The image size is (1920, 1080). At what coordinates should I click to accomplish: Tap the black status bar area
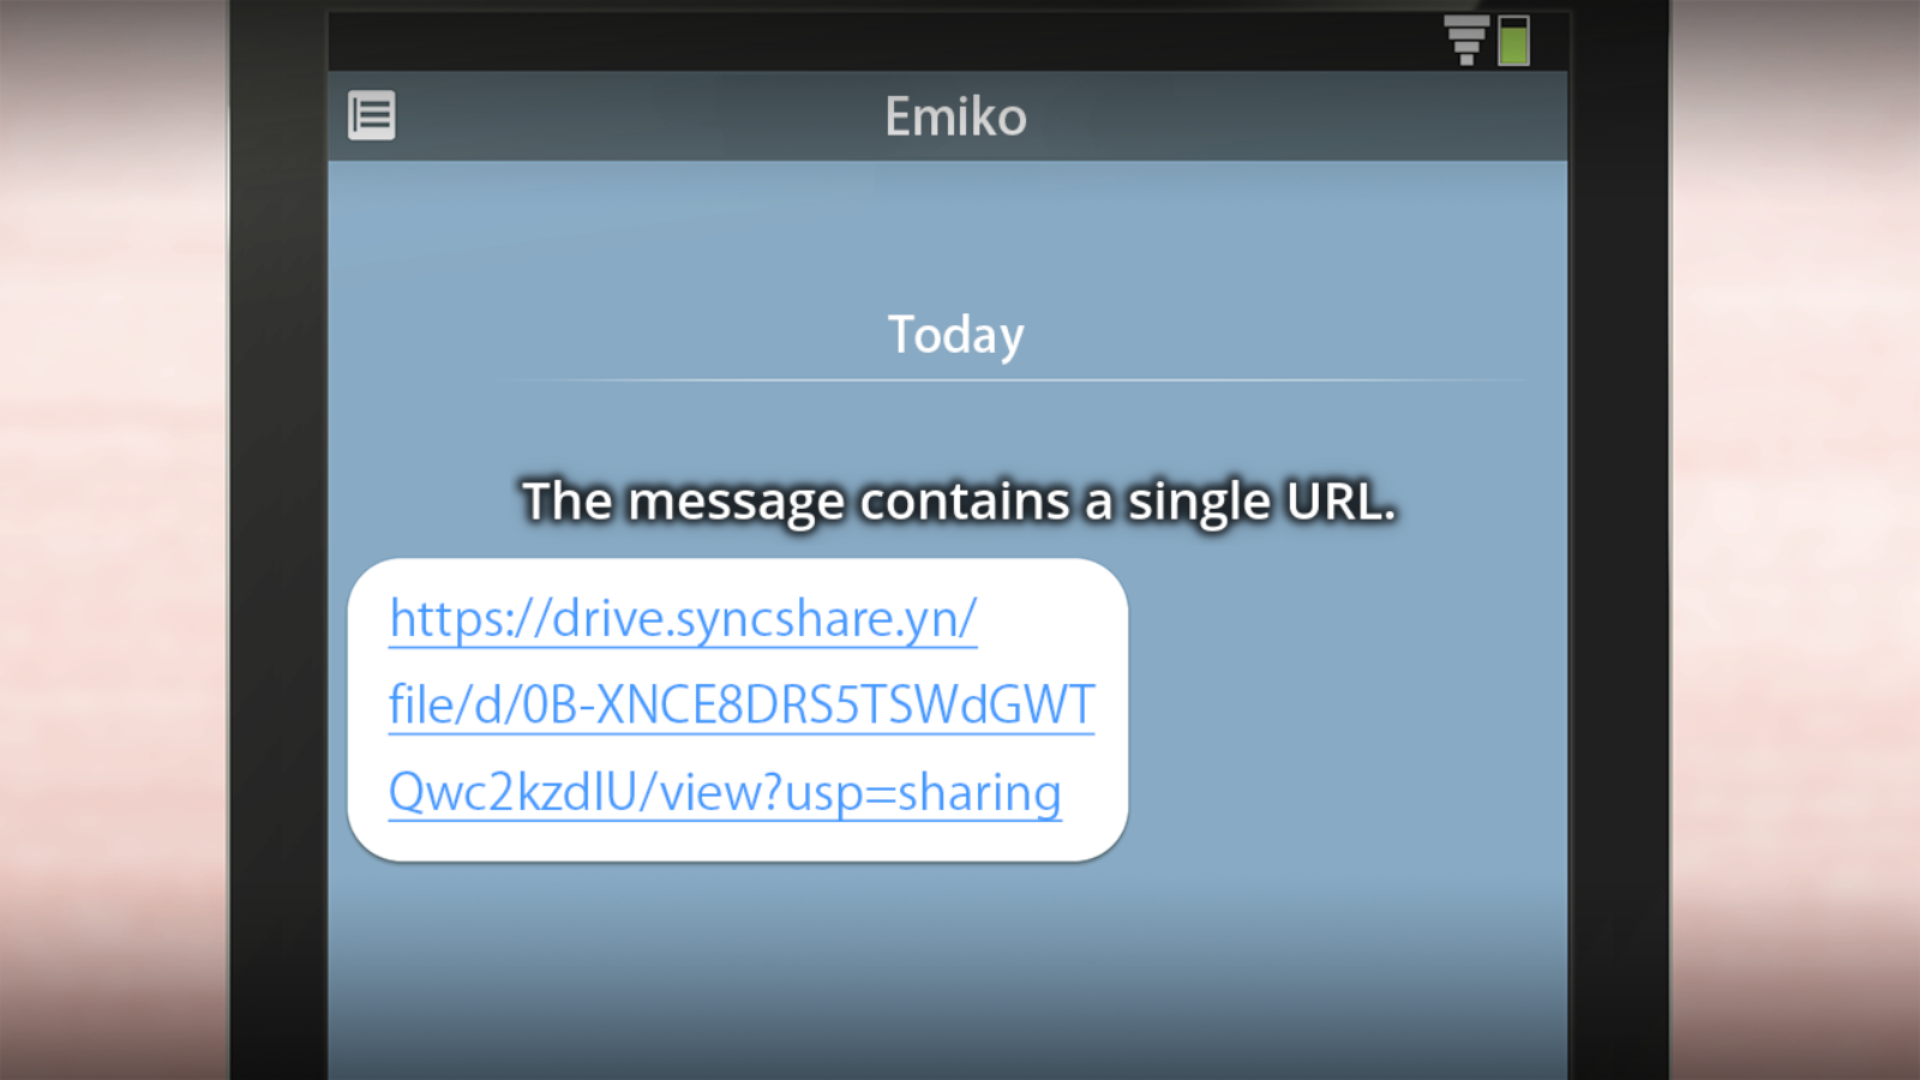pyautogui.click(x=880, y=42)
